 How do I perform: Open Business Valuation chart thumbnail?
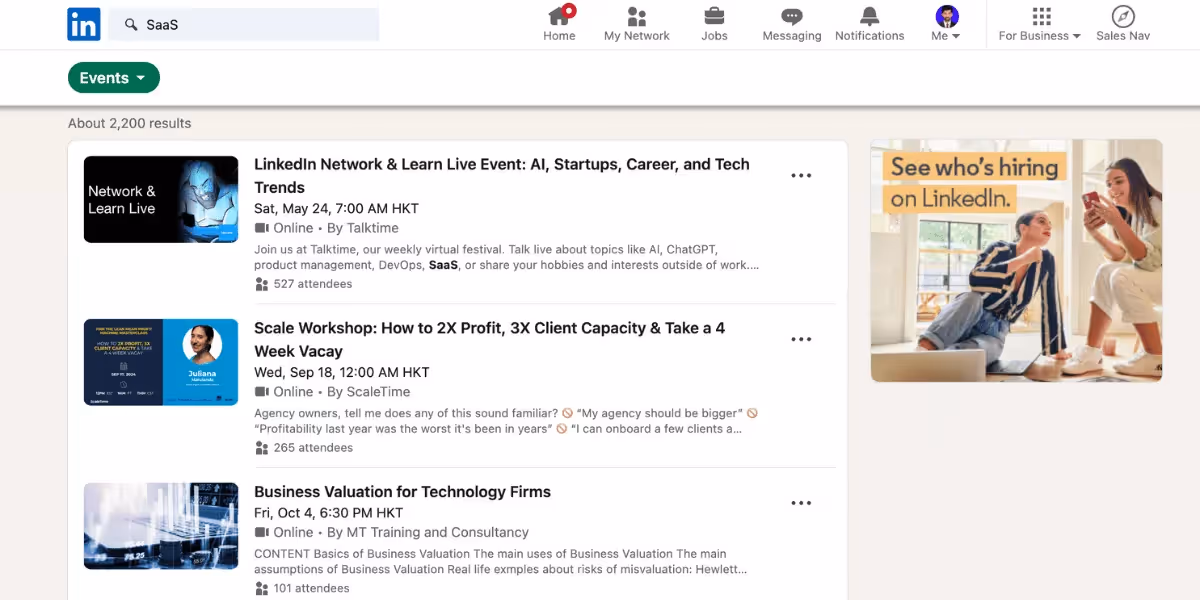[161, 526]
